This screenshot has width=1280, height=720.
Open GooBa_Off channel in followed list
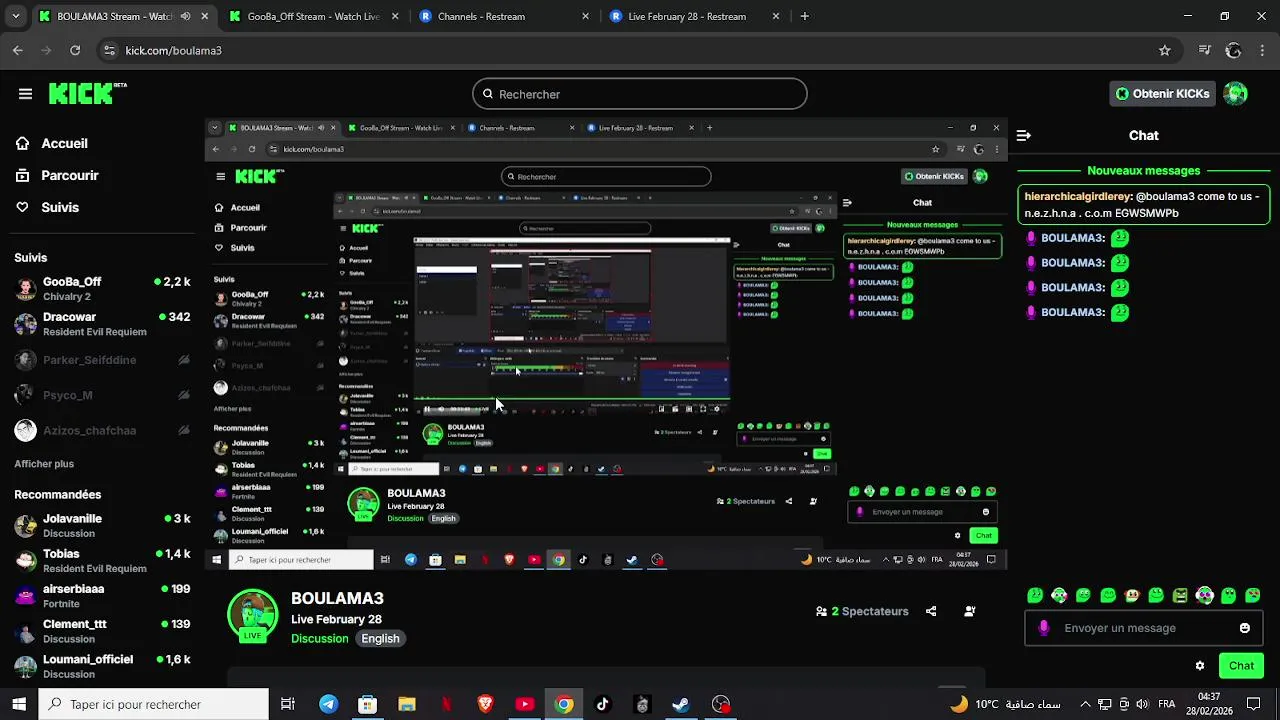(x=102, y=289)
